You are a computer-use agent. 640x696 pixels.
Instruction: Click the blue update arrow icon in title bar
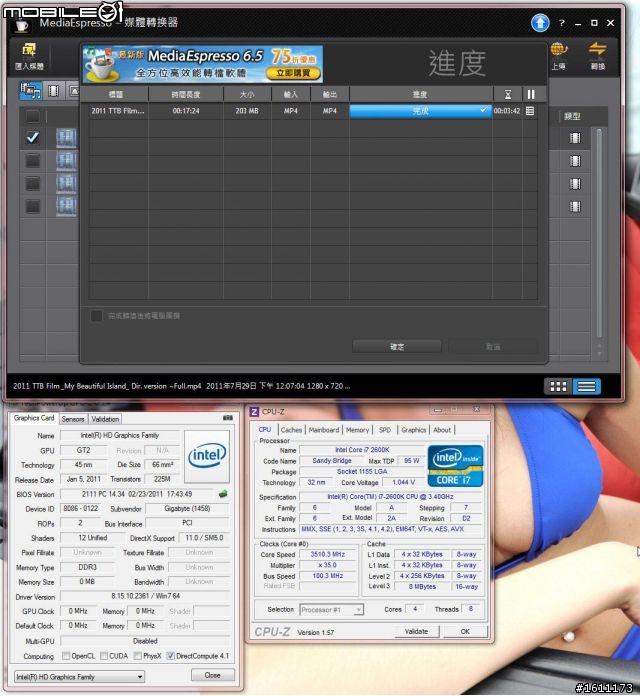click(540, 23)
